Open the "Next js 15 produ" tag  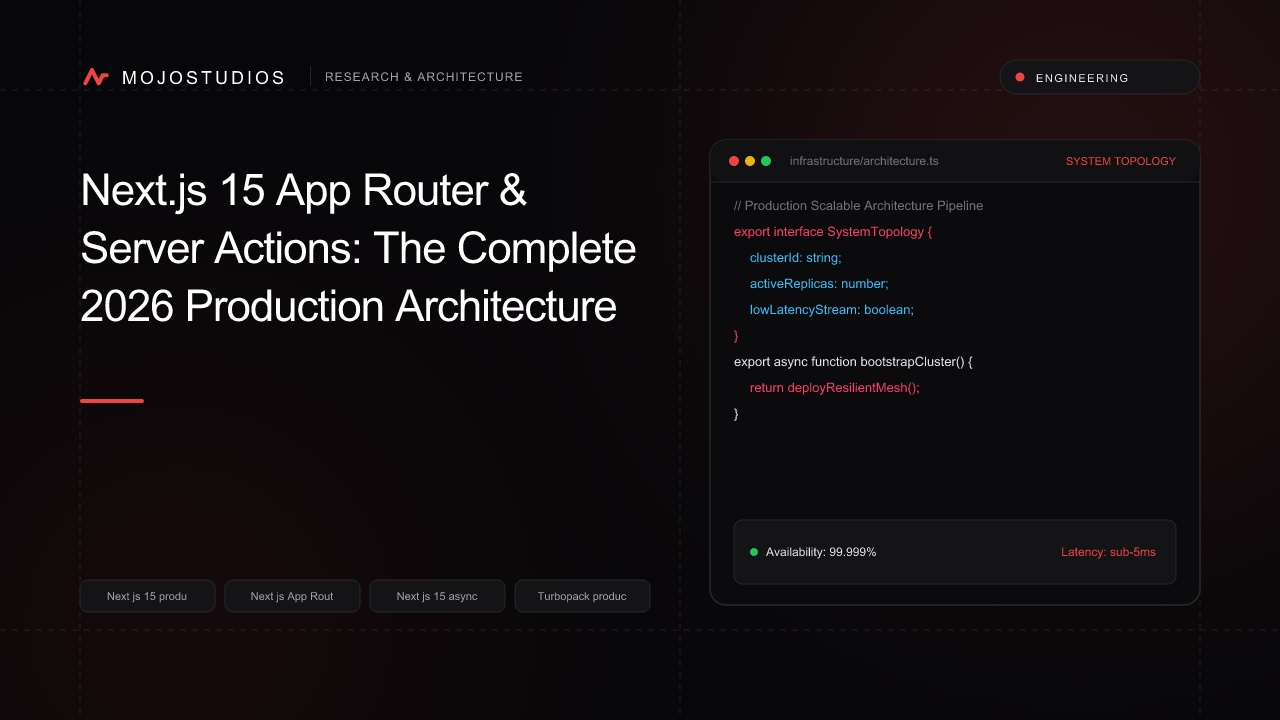tap(147, 596)
